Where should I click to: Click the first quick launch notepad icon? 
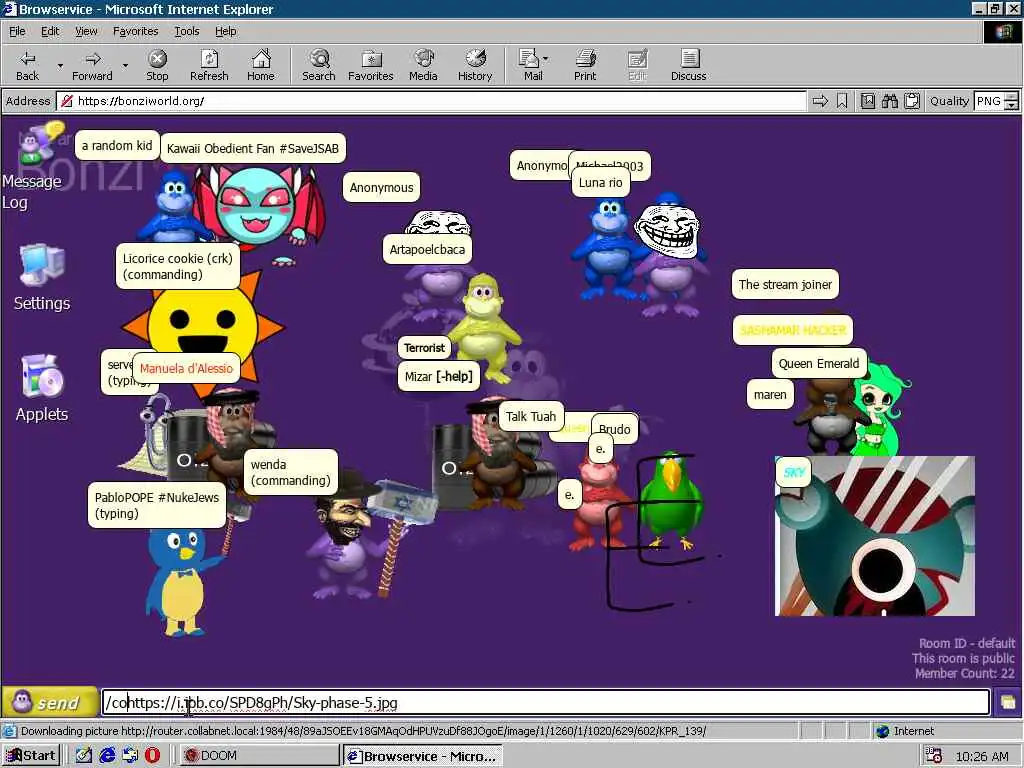[x=84, y=756]
